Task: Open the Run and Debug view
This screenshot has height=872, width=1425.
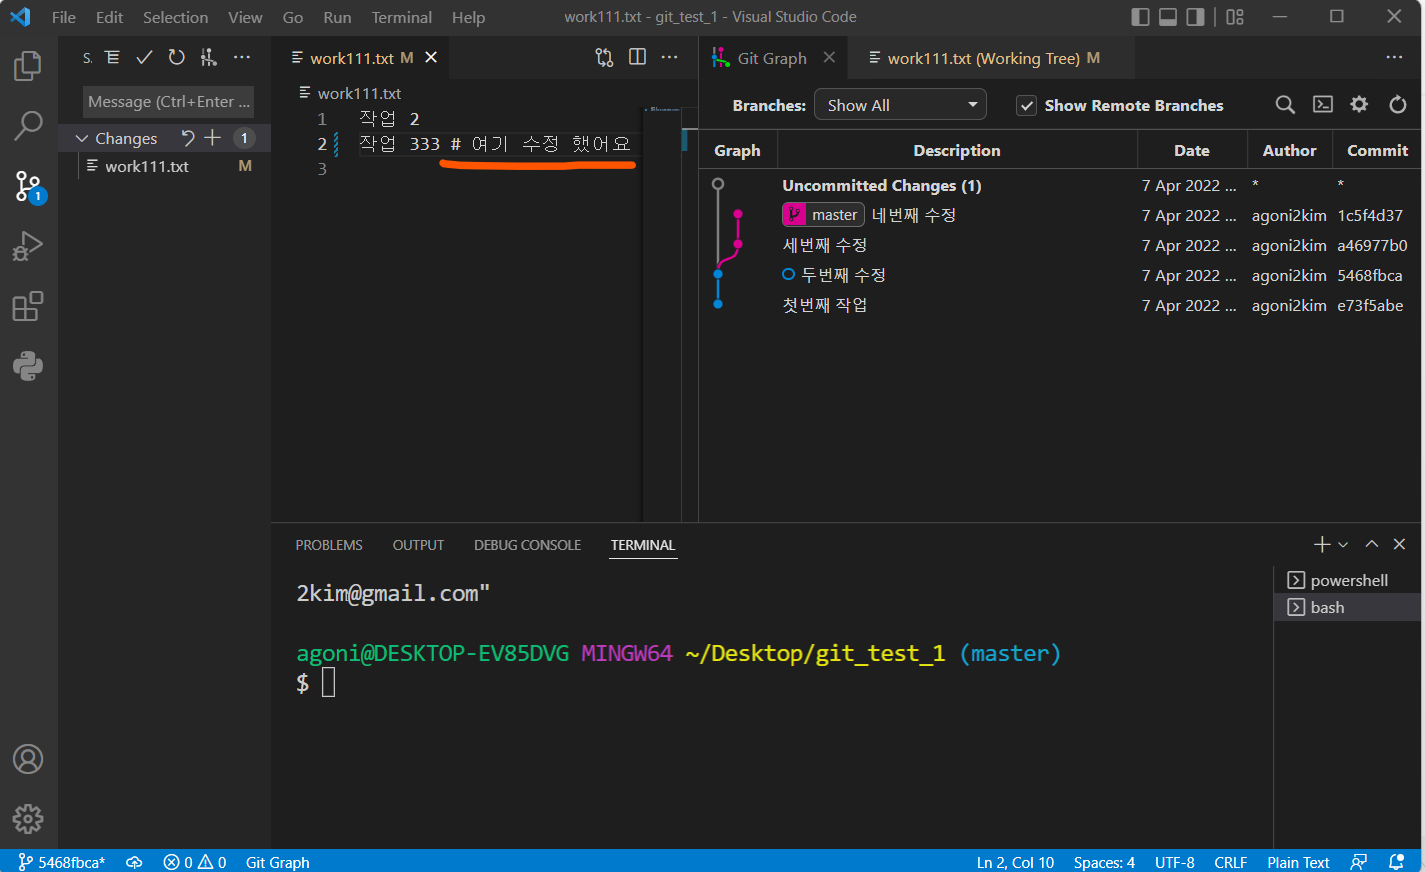Action: coord(28,246)
